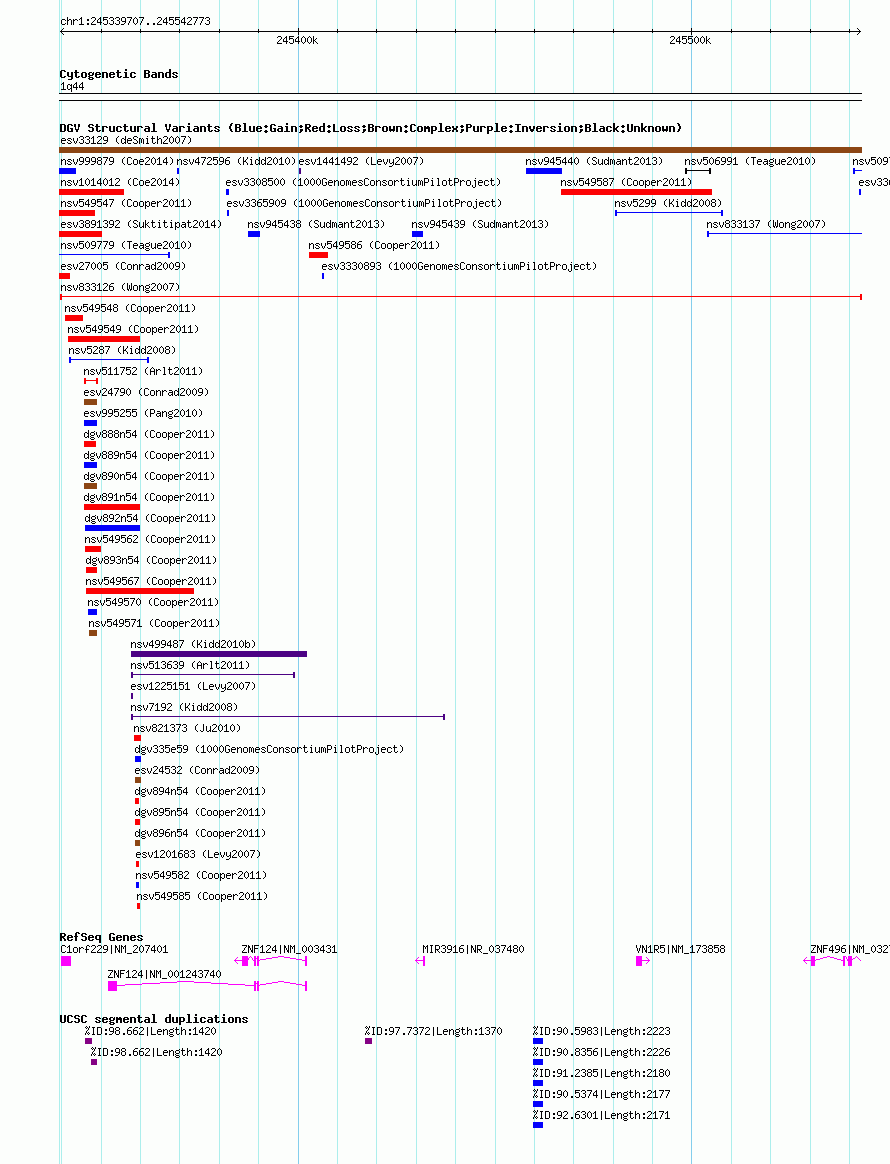Open the nsv513639 (Arlt2011) variant

(x=190, y=665)
